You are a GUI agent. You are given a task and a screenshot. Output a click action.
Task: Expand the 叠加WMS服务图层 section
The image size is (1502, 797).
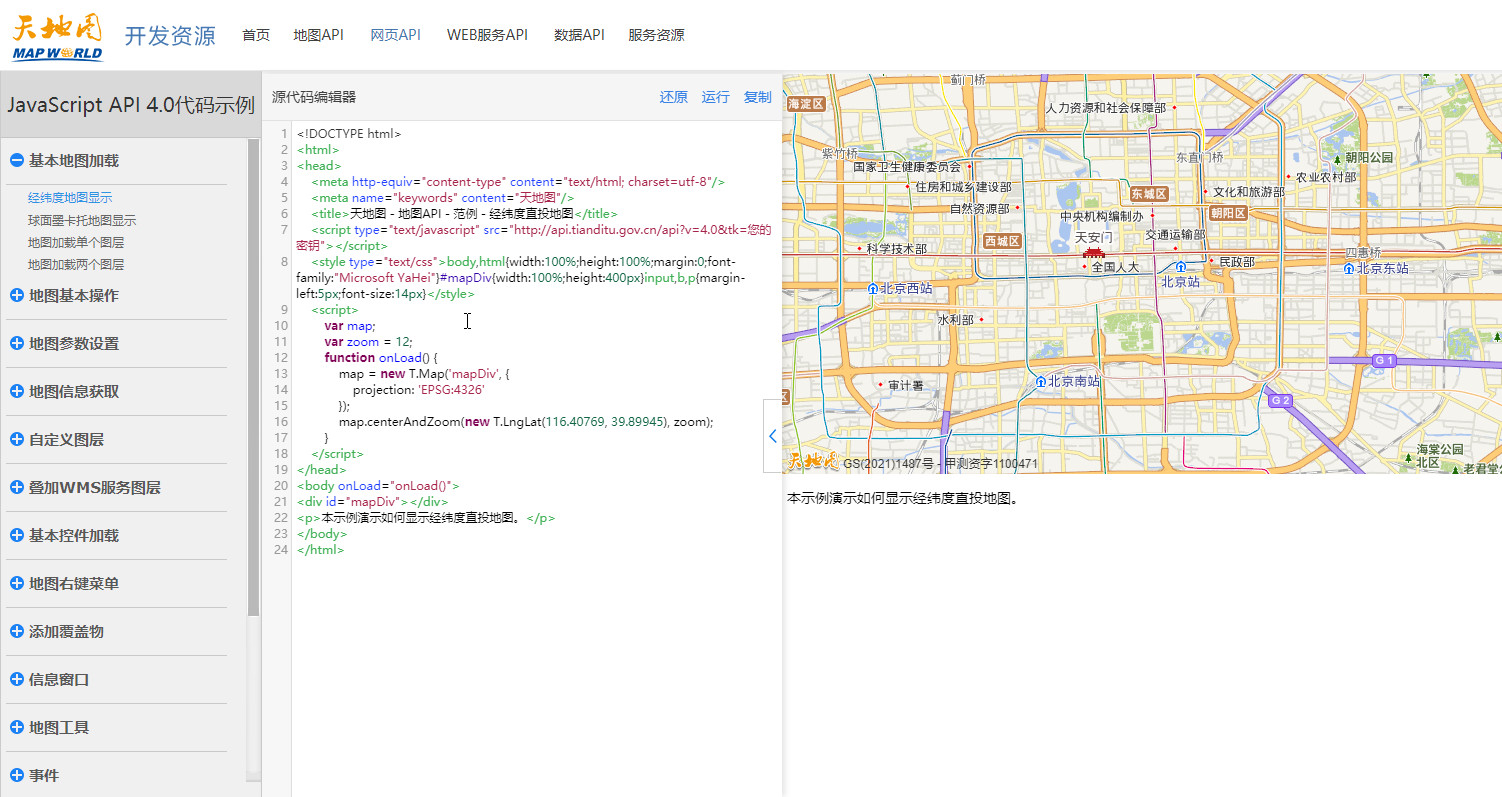coord(17,487)
